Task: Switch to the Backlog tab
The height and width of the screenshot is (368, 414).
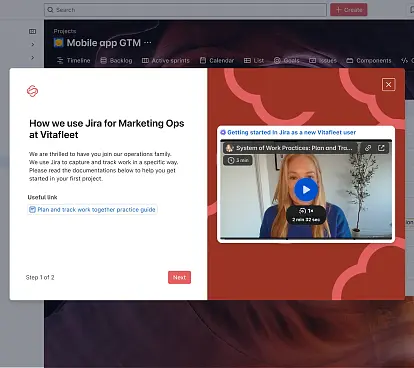Action: point(116,60)
